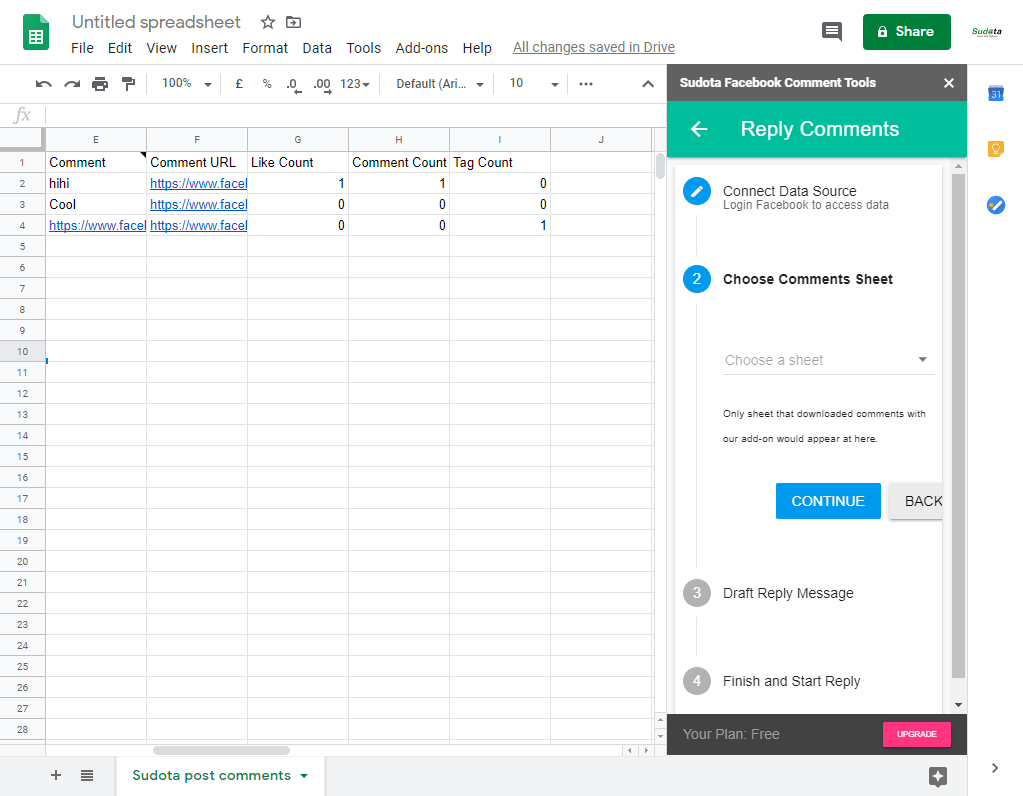Select the paint format tool
1023x796 pixels.
[x=129, y=84]
